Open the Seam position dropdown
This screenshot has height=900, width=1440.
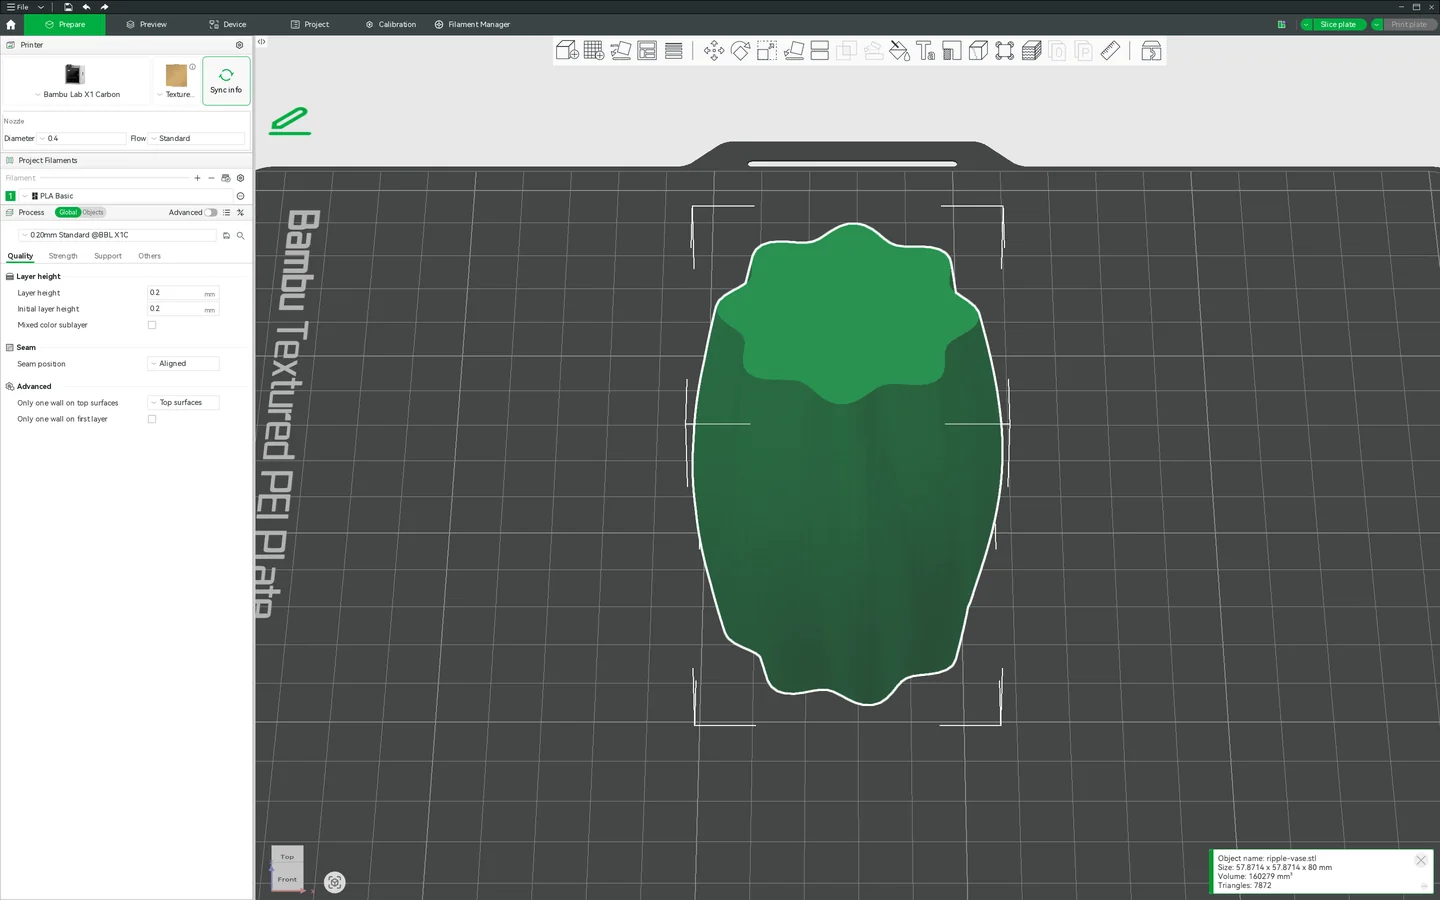coord(183,364)
